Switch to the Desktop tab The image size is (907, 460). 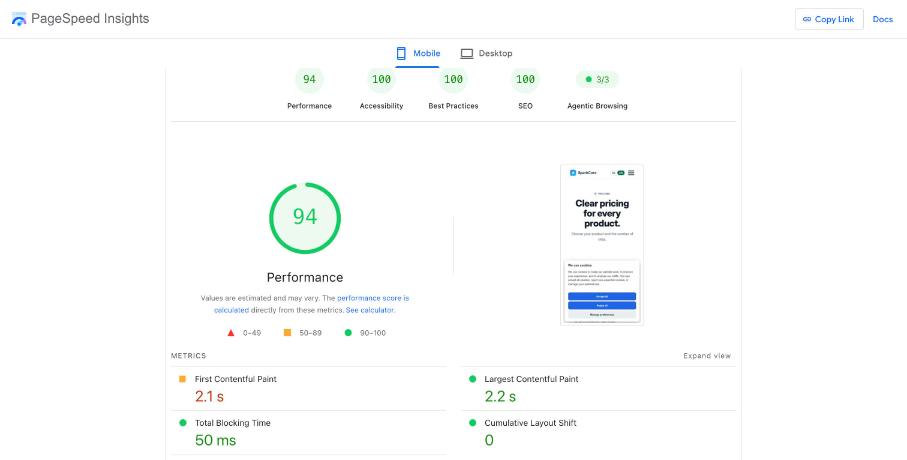[486, 53]
